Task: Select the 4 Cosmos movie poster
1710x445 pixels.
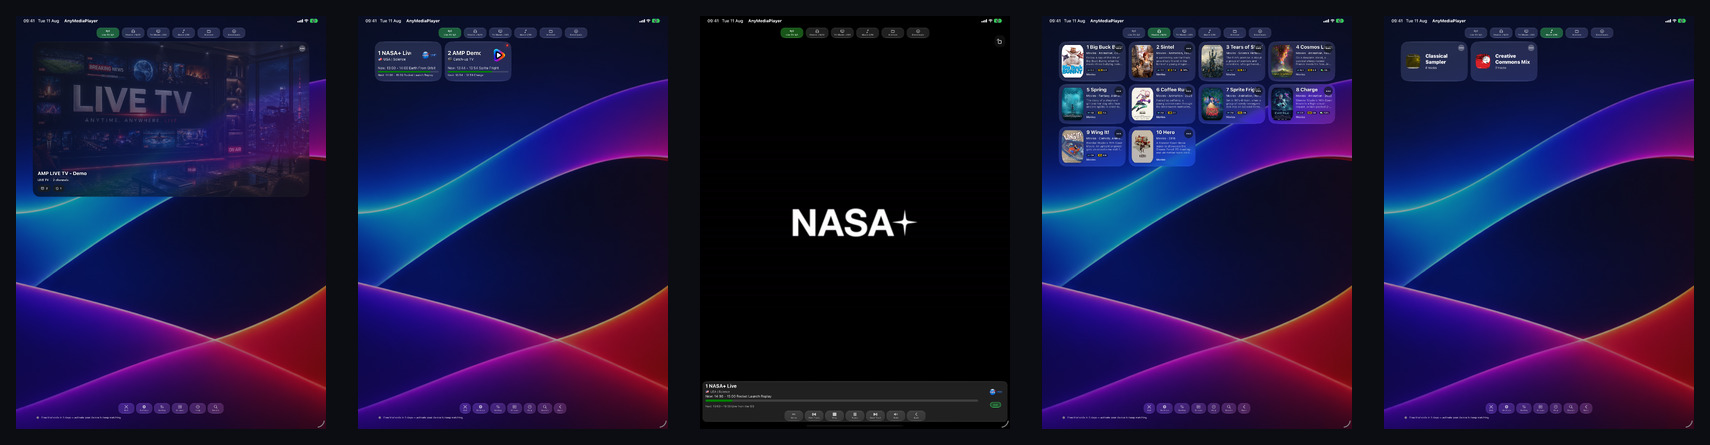Action: (1282, 61)
